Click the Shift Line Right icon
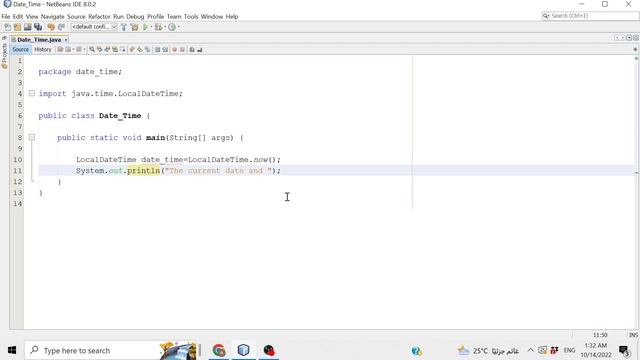This screenshot has height=360, width=640. 165,49
